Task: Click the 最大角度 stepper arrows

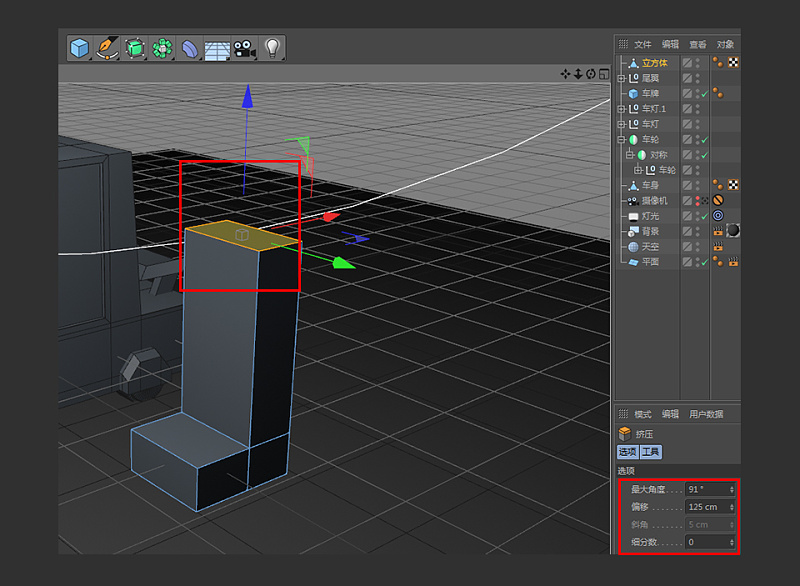Action: (x=732, y=490)
